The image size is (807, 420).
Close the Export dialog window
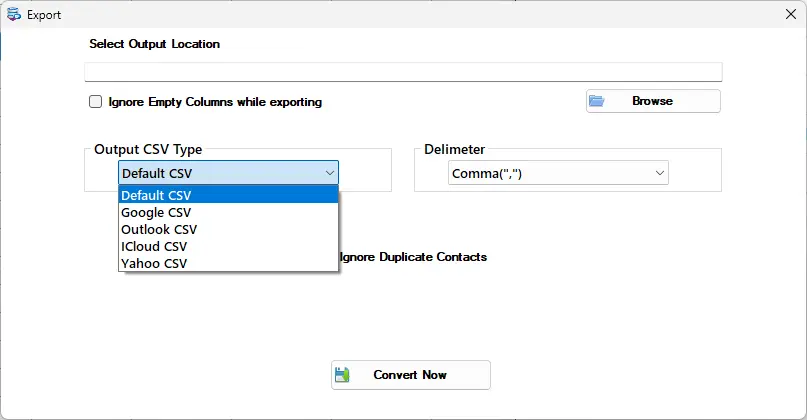(791, 14)
